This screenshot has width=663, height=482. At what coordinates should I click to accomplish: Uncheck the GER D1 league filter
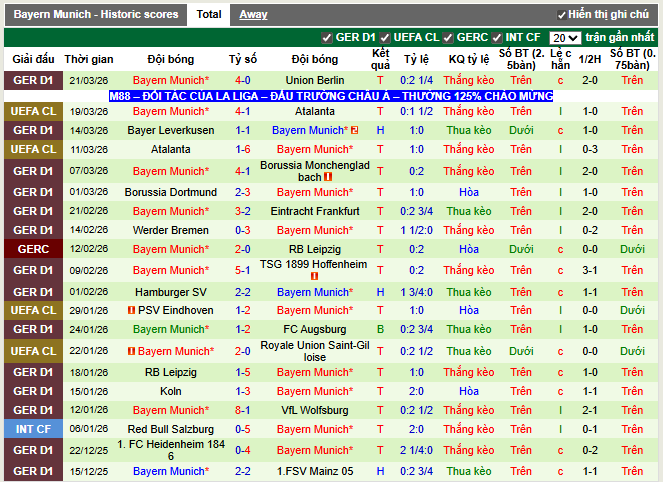(x=327, y=38)
